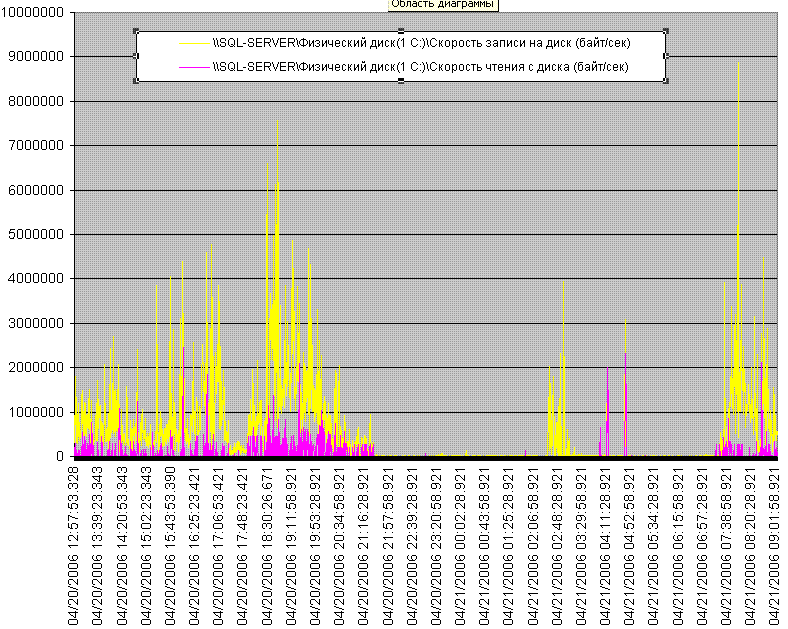Click the 10000000 value on the vertical axis
The width and height of the screenshot is (788, 629).
36,13
